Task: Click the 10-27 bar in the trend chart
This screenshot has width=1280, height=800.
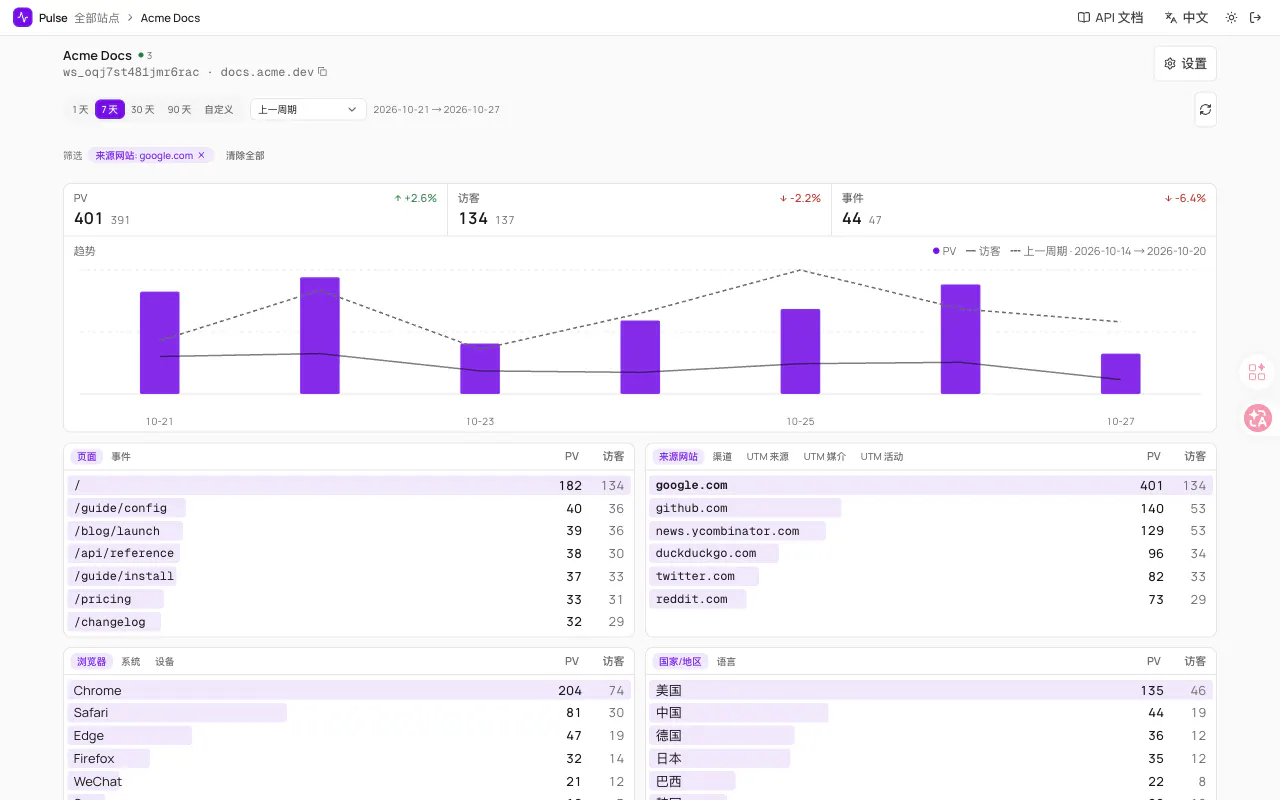Action: [1121, 374]
